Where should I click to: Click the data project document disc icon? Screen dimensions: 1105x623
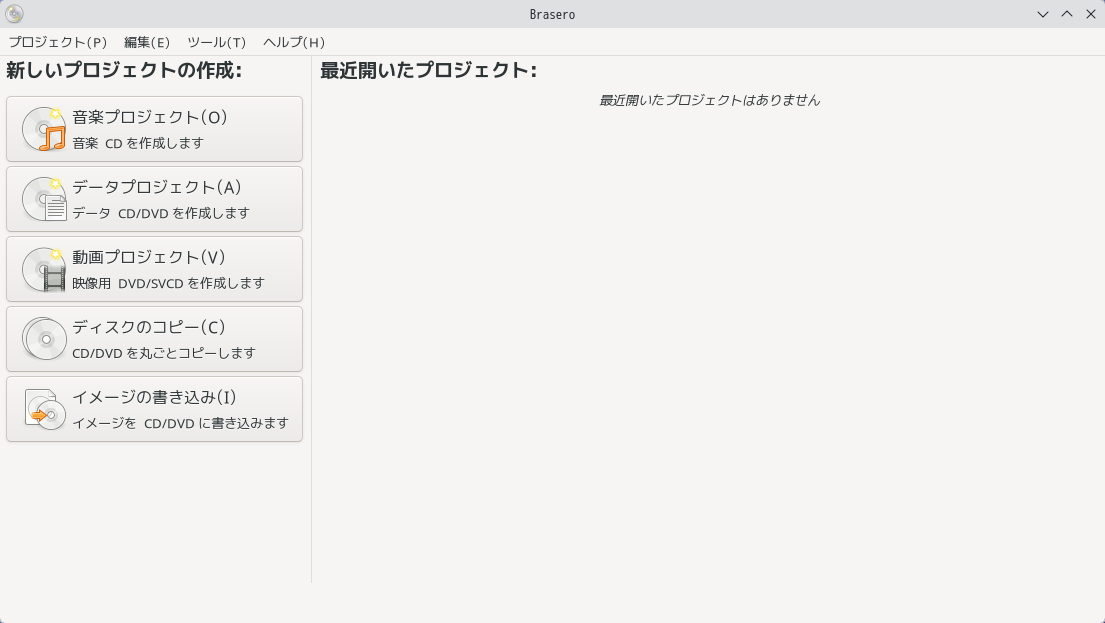pos(44,199)
